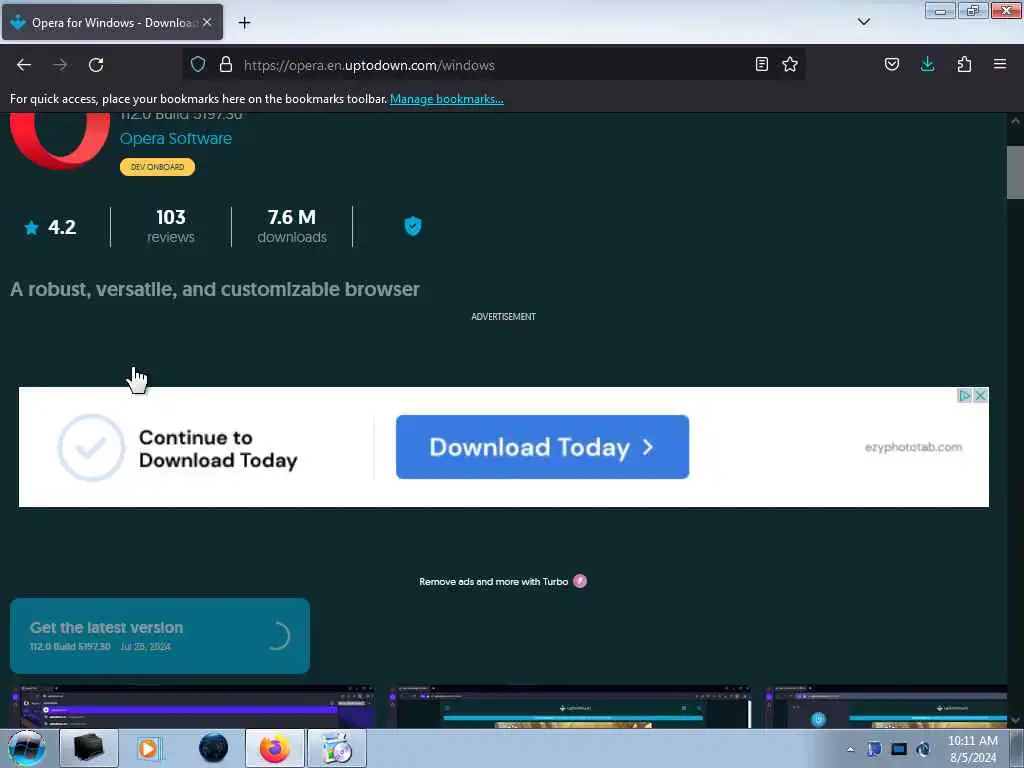Viewport: 1024px width, 768px height.
Task: Switch to Firefox in the taskbar
Action: coord(275,748)
